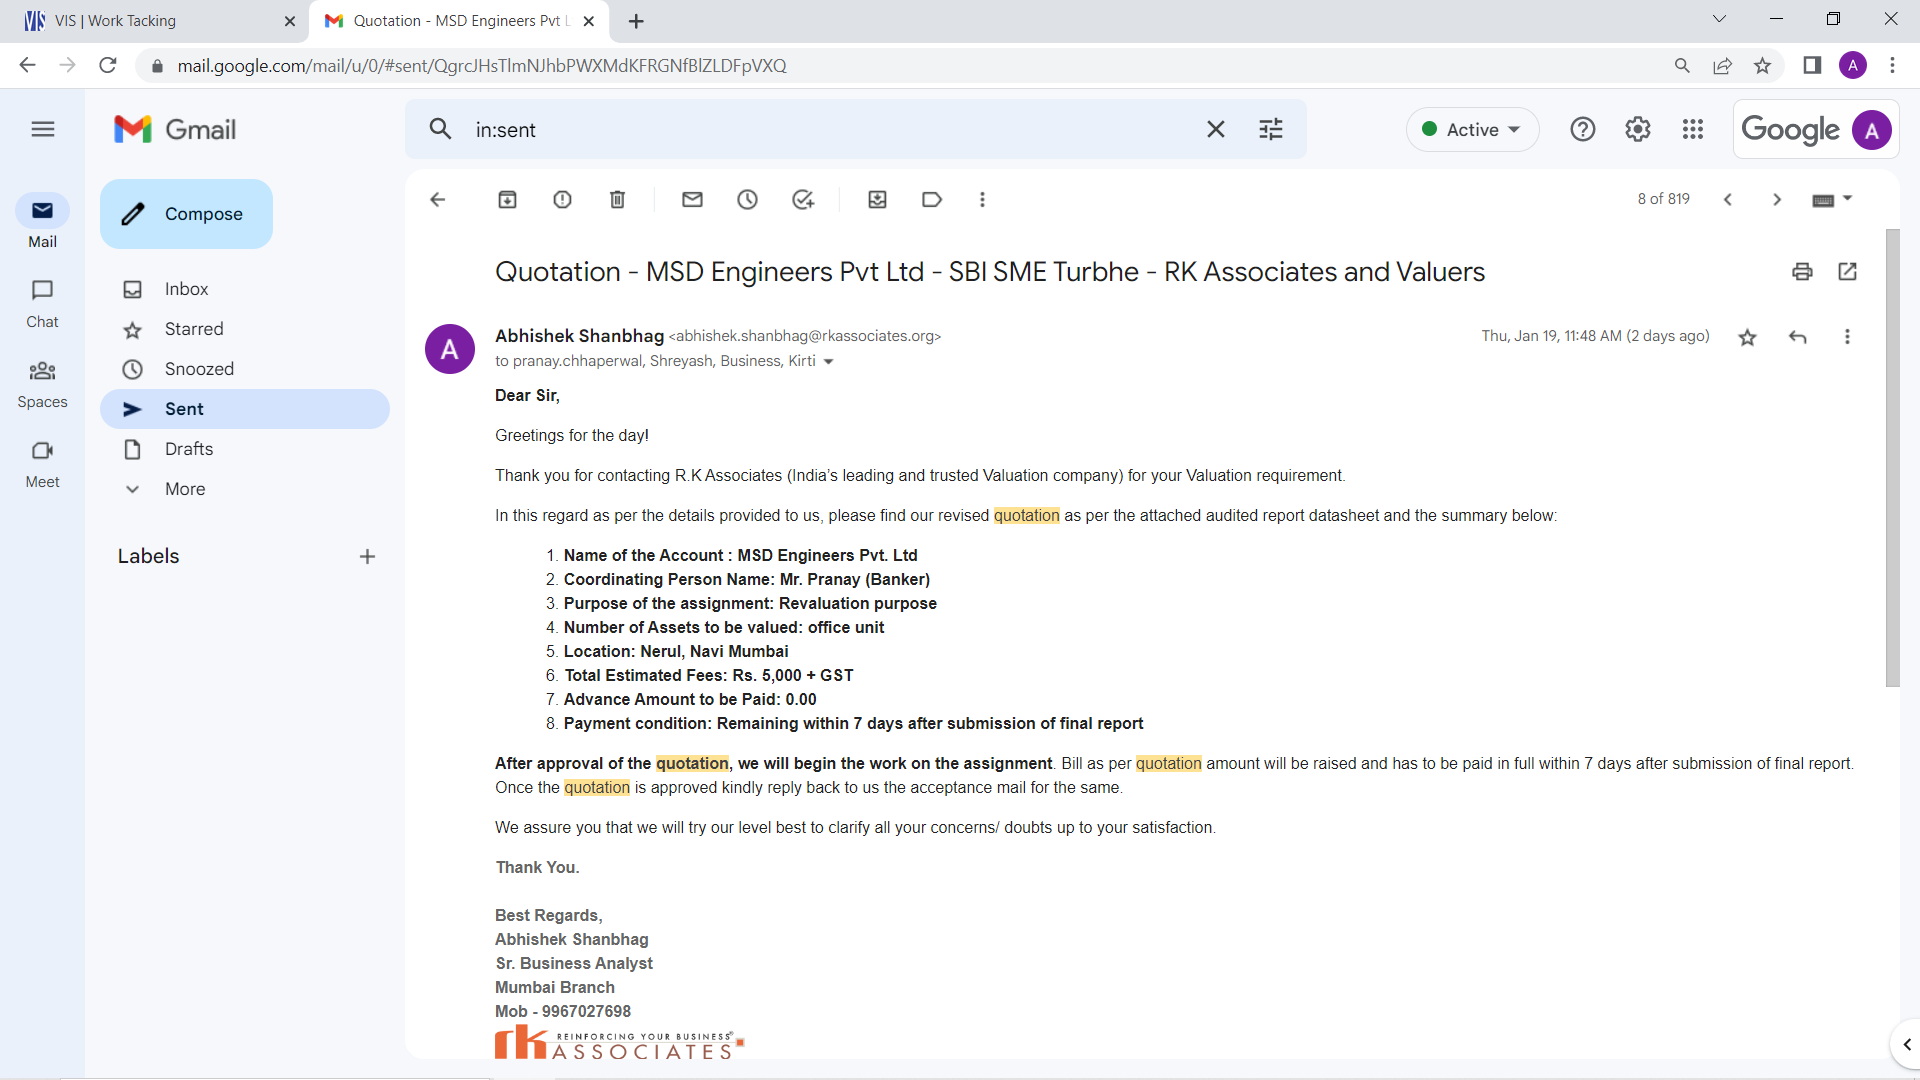Clear the in:sent search
Image resolution: width=1920 pixels, height=1080 pixels.
pyautogui.click(x=1215, y=129)
